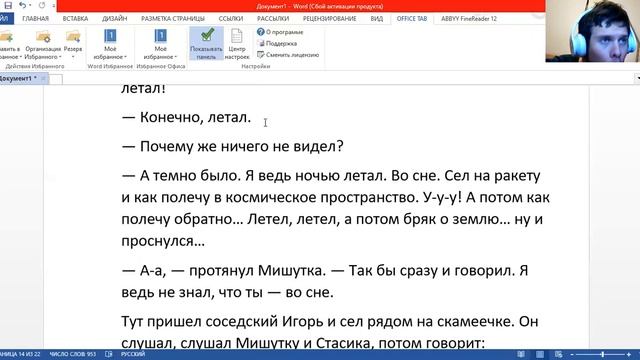Click the webcam video overlay
Screen dimensions: 640x360
tap(593, 31)
